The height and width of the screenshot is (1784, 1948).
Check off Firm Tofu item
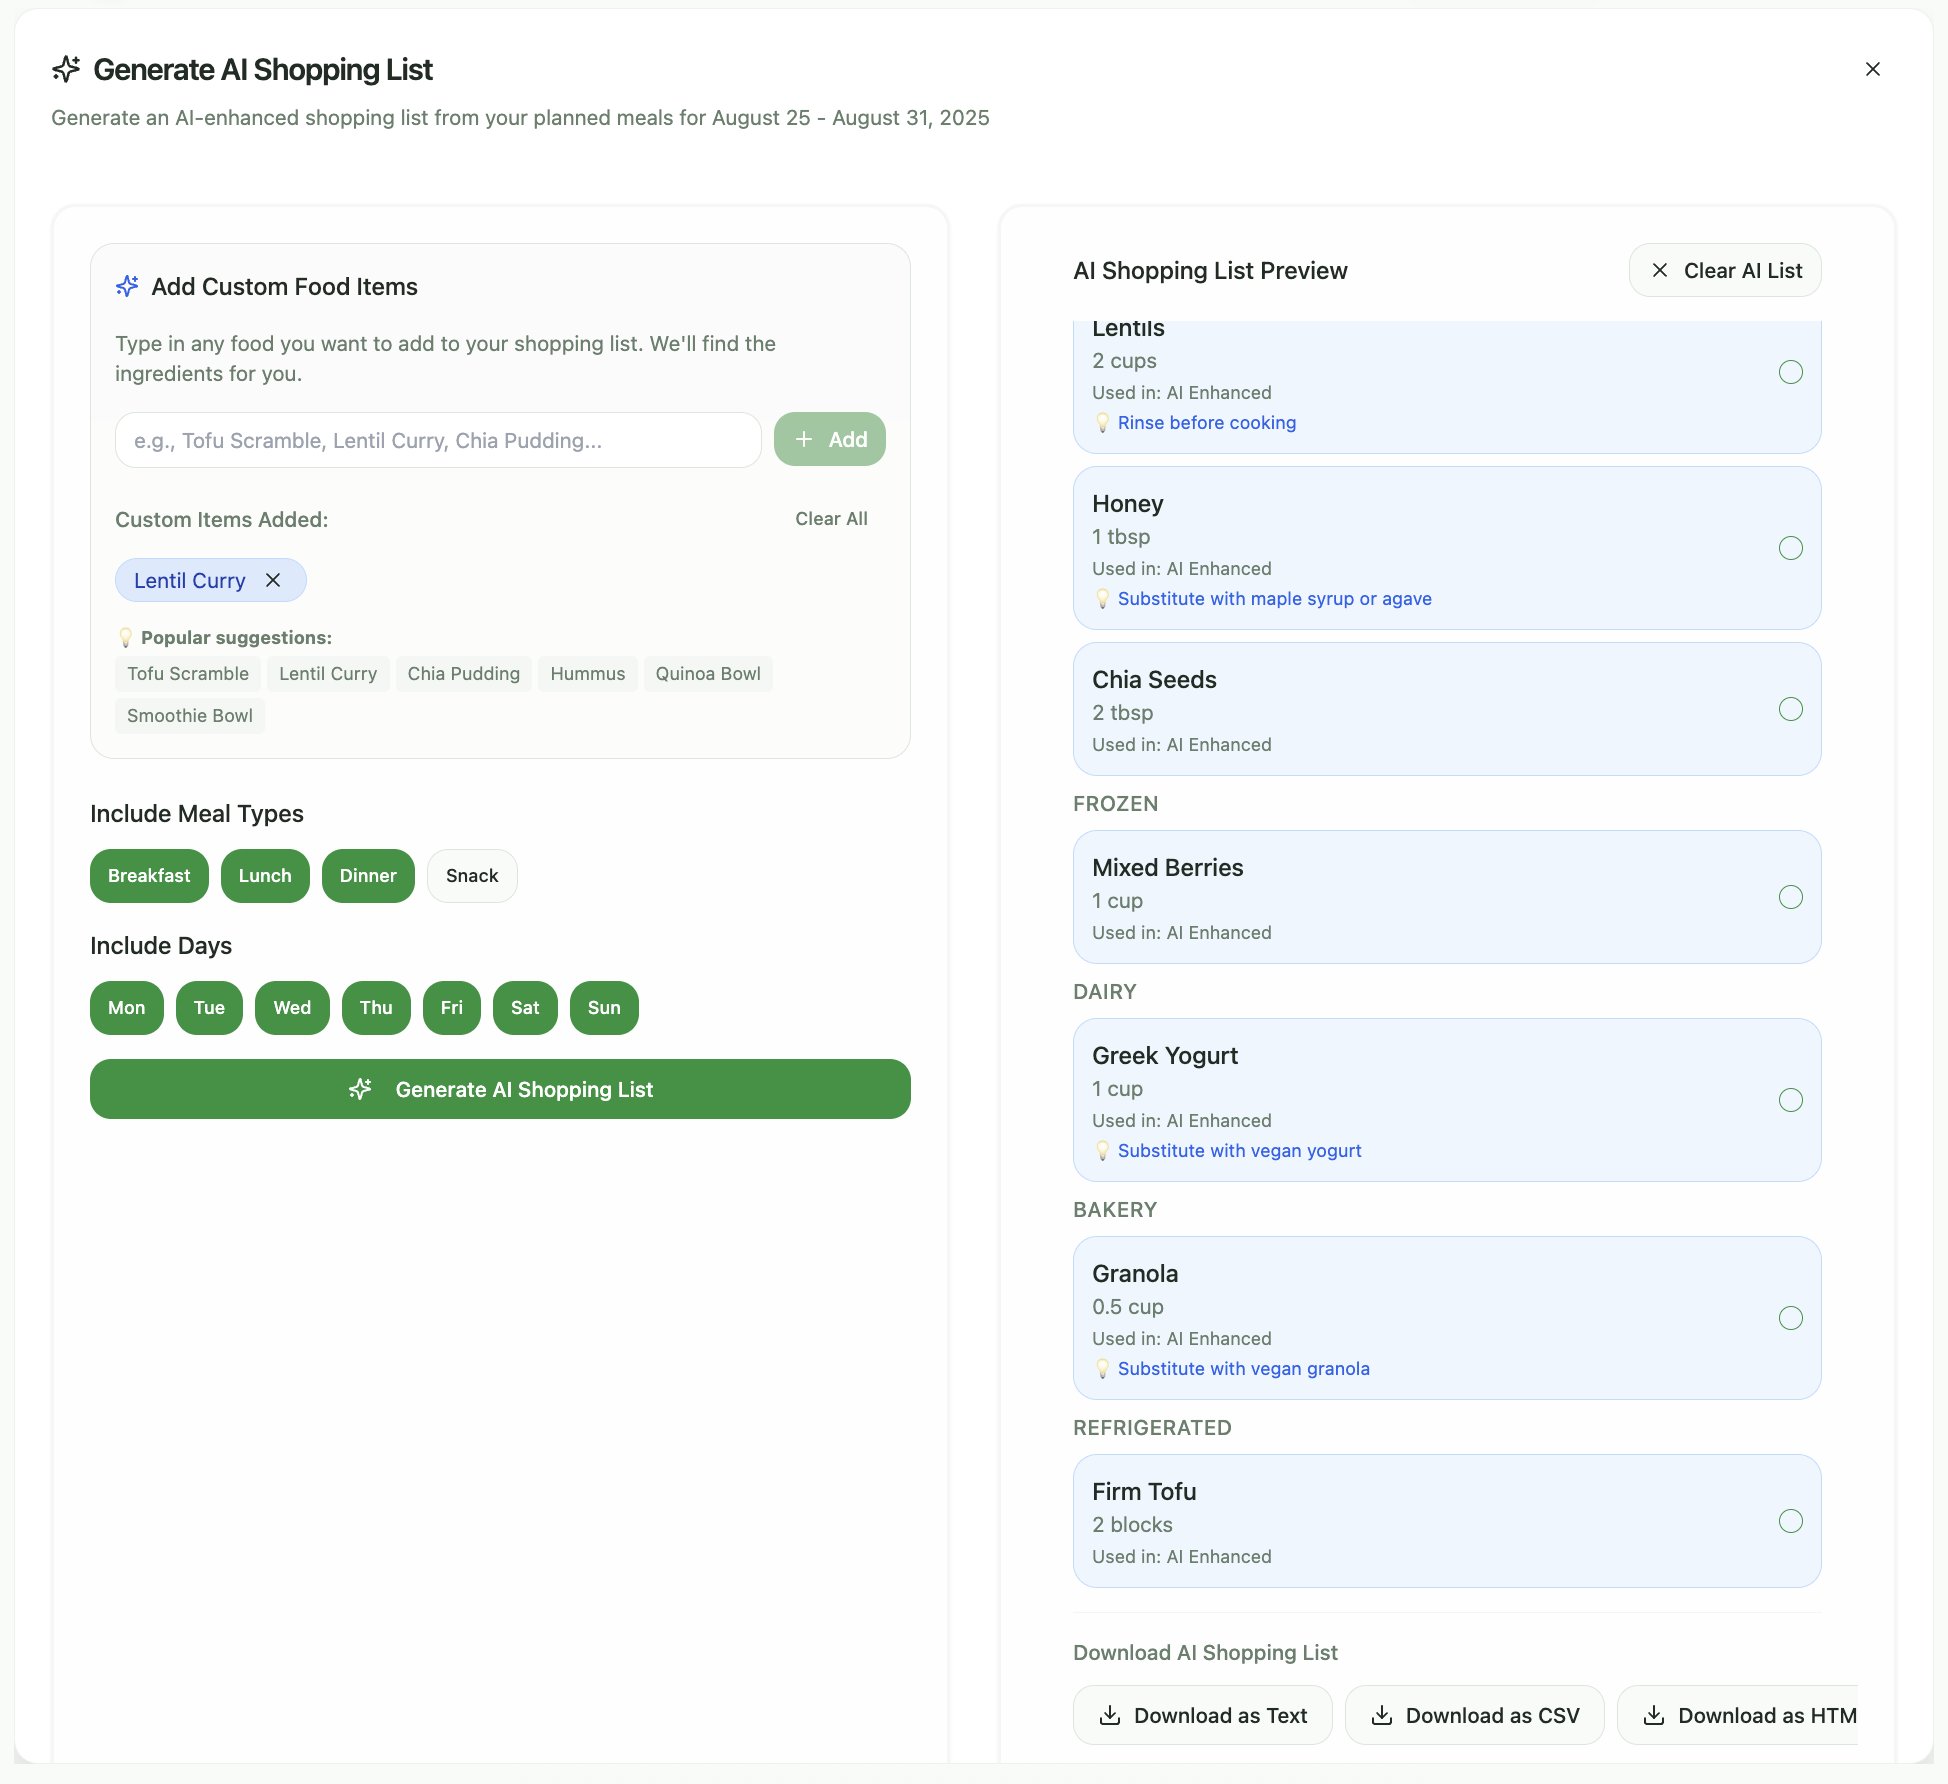(x=1790, y=1521)
